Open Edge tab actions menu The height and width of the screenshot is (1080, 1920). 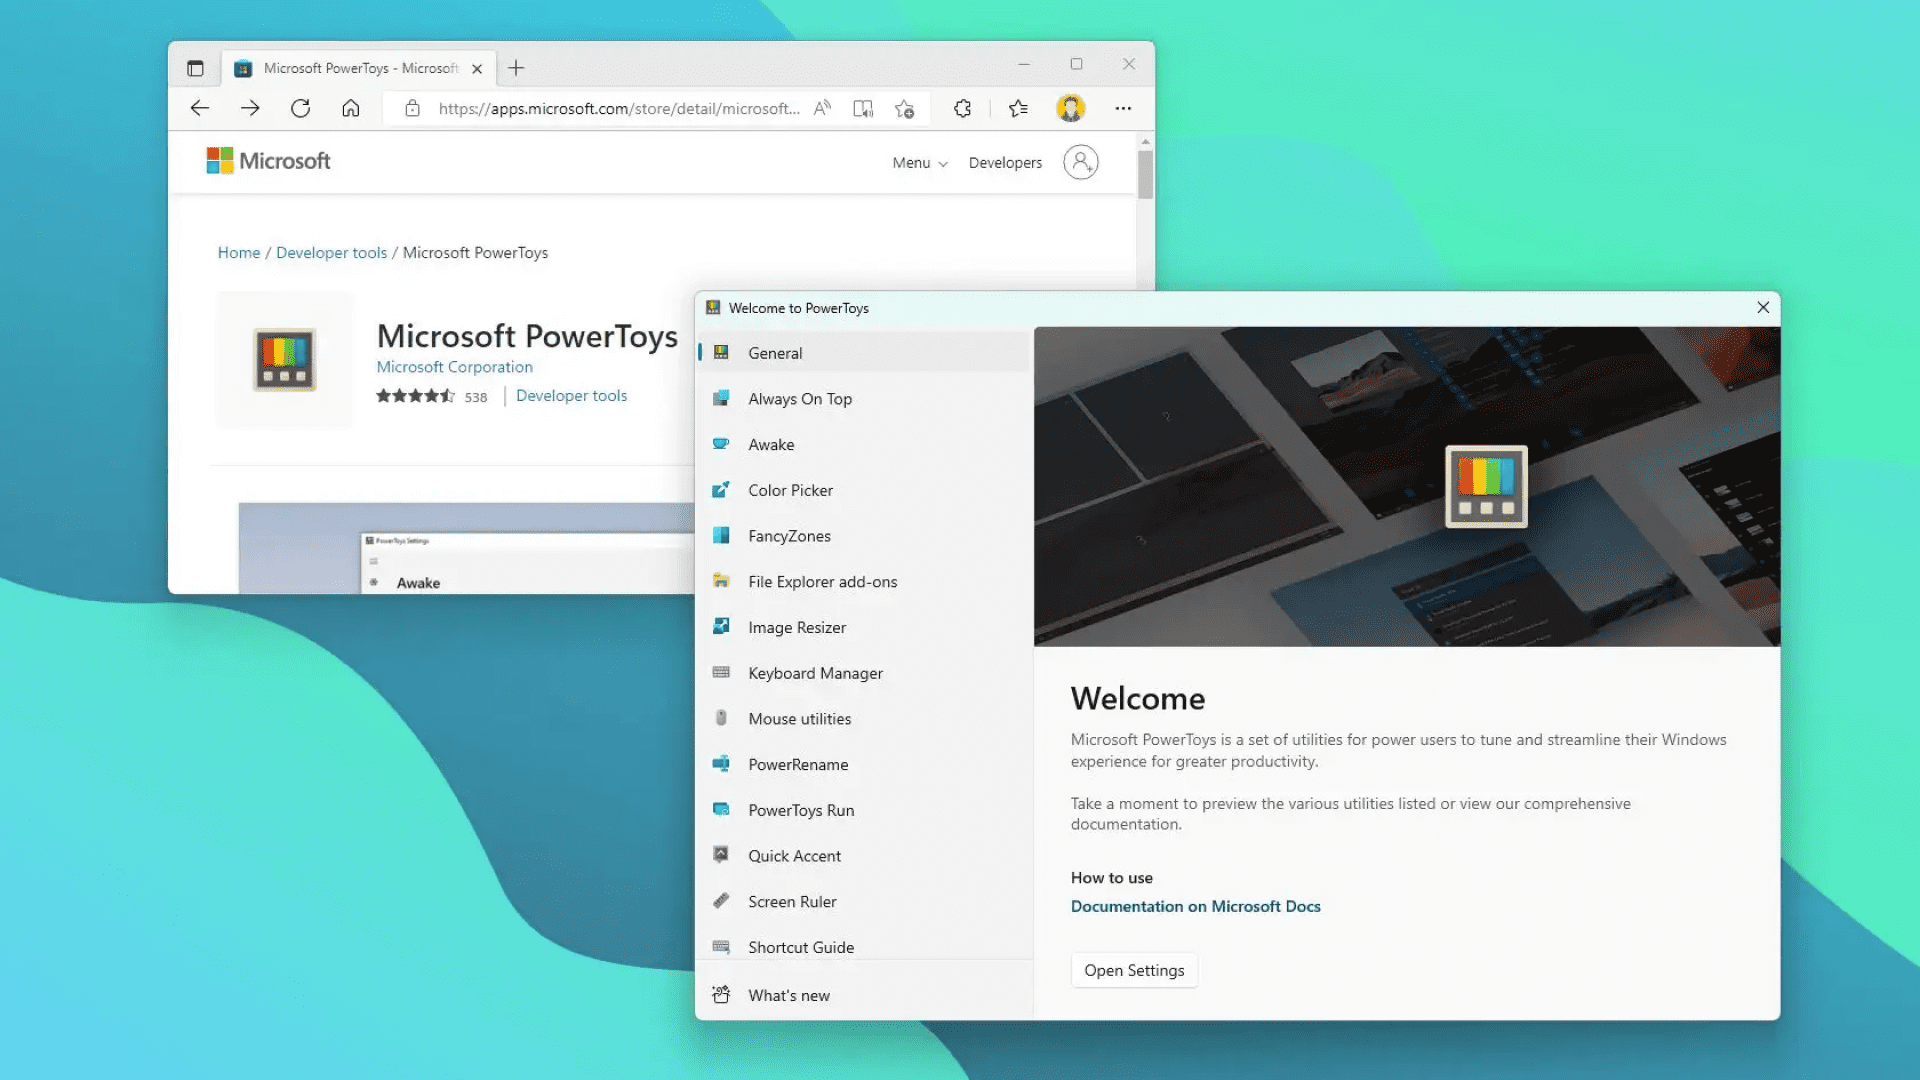(x=195, y=68)
